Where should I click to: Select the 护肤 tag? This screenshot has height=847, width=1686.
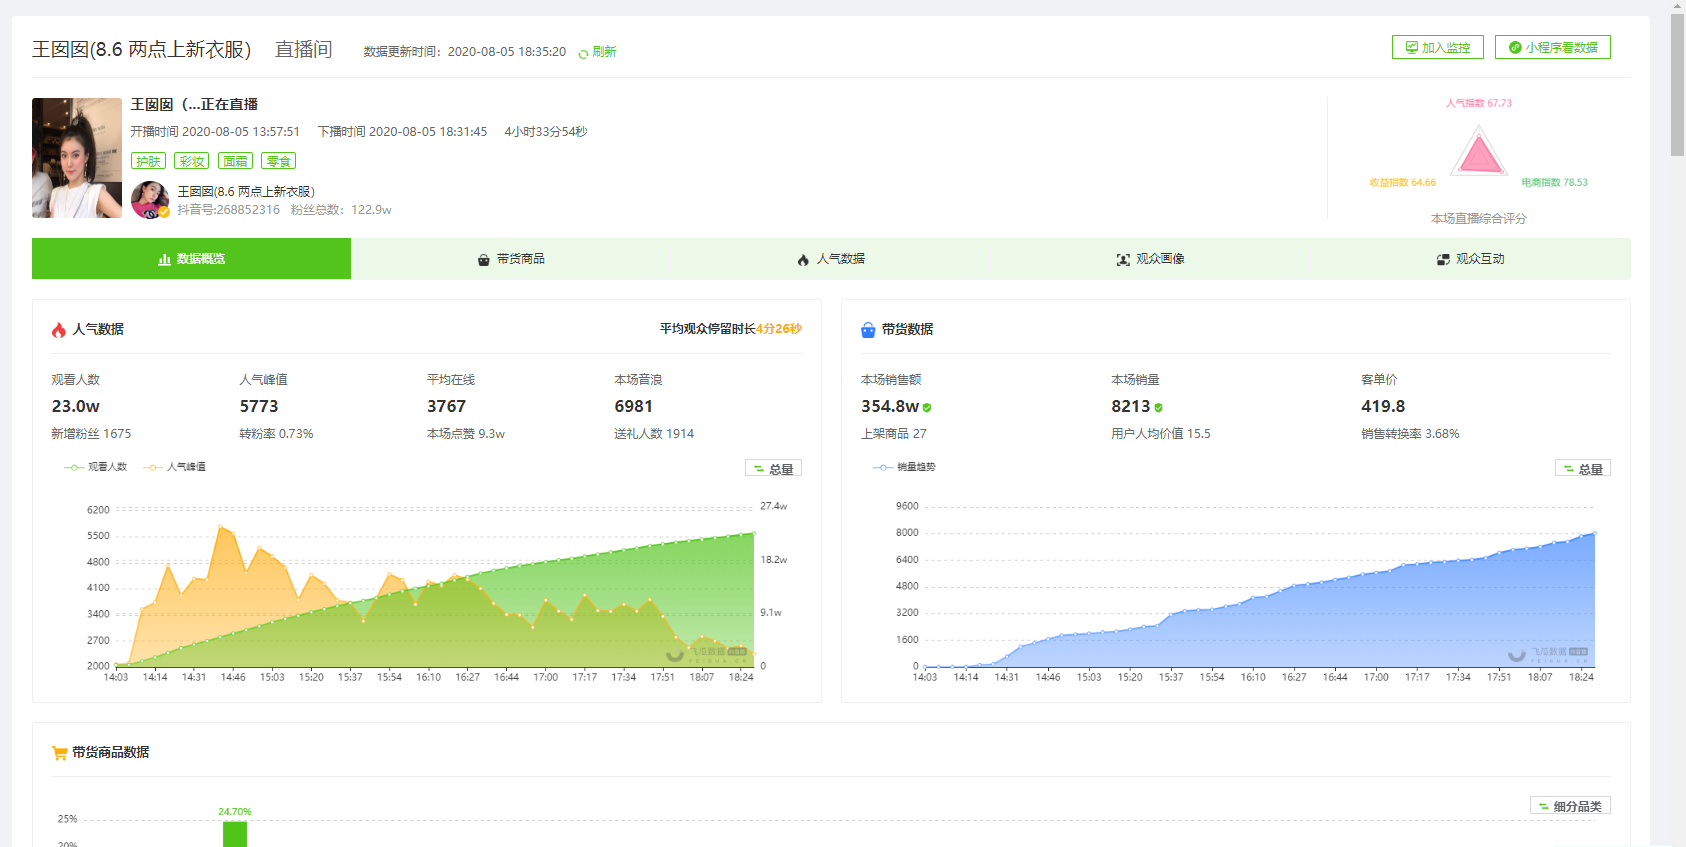point(148,161)
